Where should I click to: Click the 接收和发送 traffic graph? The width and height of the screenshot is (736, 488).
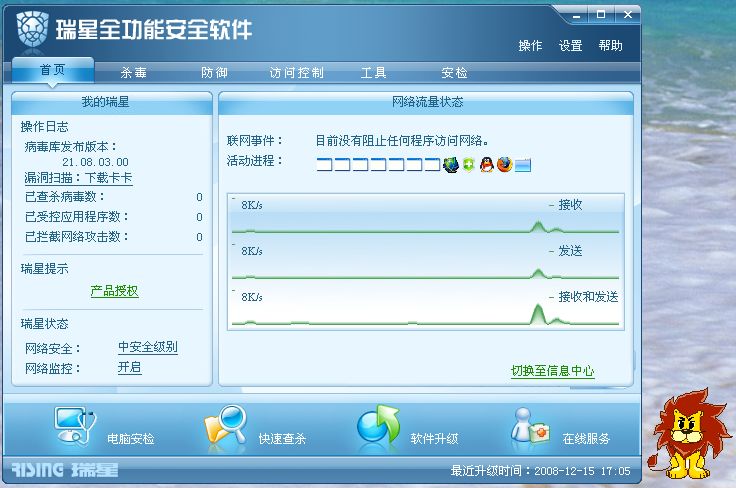pyautogui.click(x=426, y=307)
